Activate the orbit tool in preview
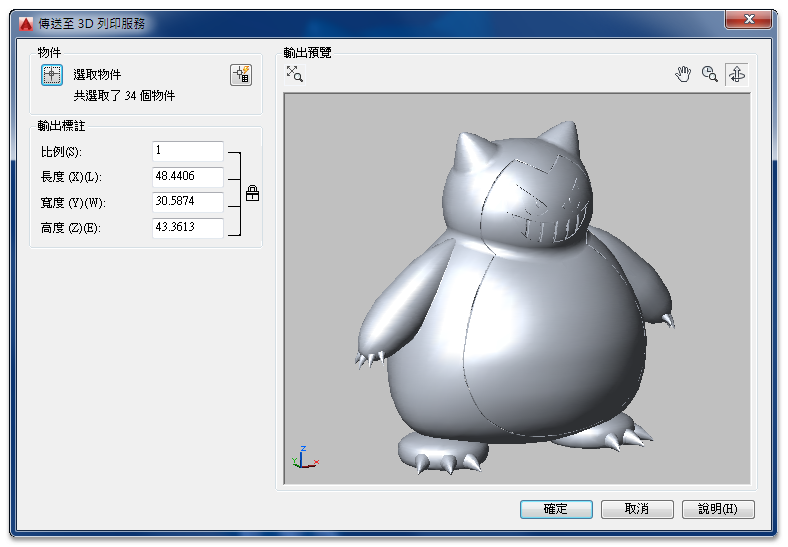The image size is (788, 547). 737,74
